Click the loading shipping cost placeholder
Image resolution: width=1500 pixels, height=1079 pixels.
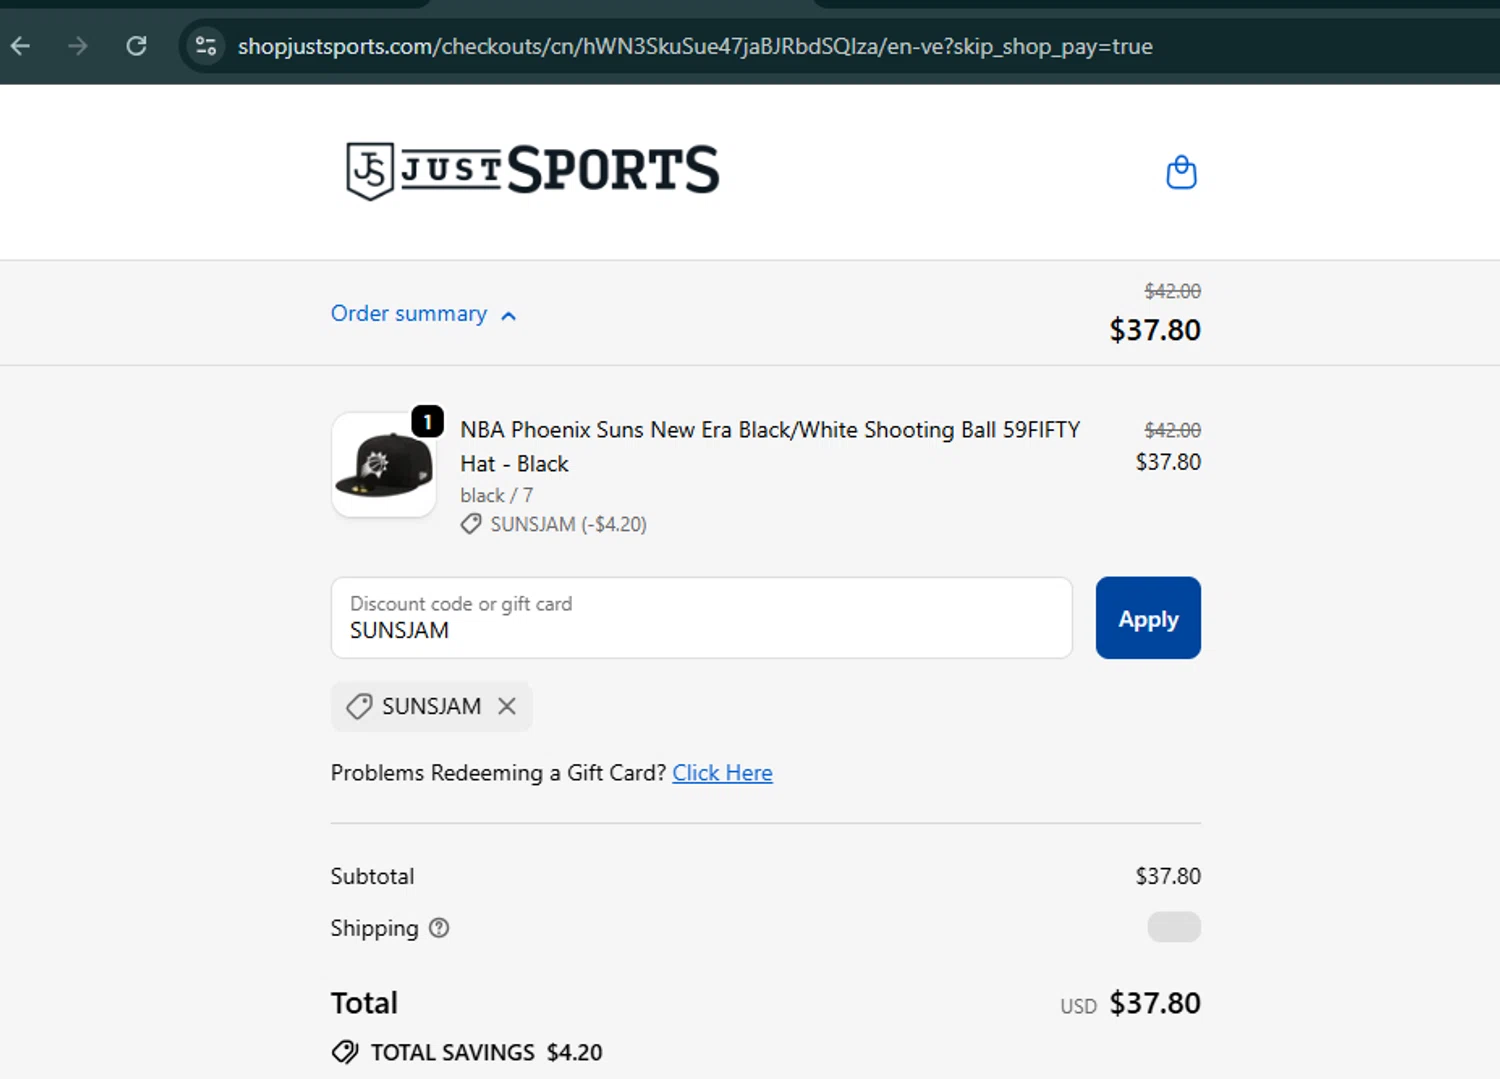click(1174, 927)
